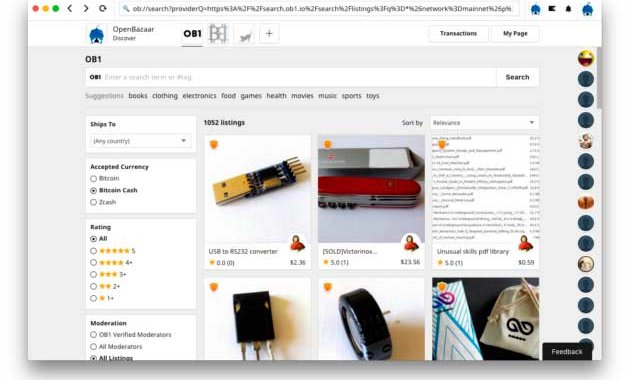Choose the books suggestion
Viewport: 628px width, 380px height.
click(138, 96)
